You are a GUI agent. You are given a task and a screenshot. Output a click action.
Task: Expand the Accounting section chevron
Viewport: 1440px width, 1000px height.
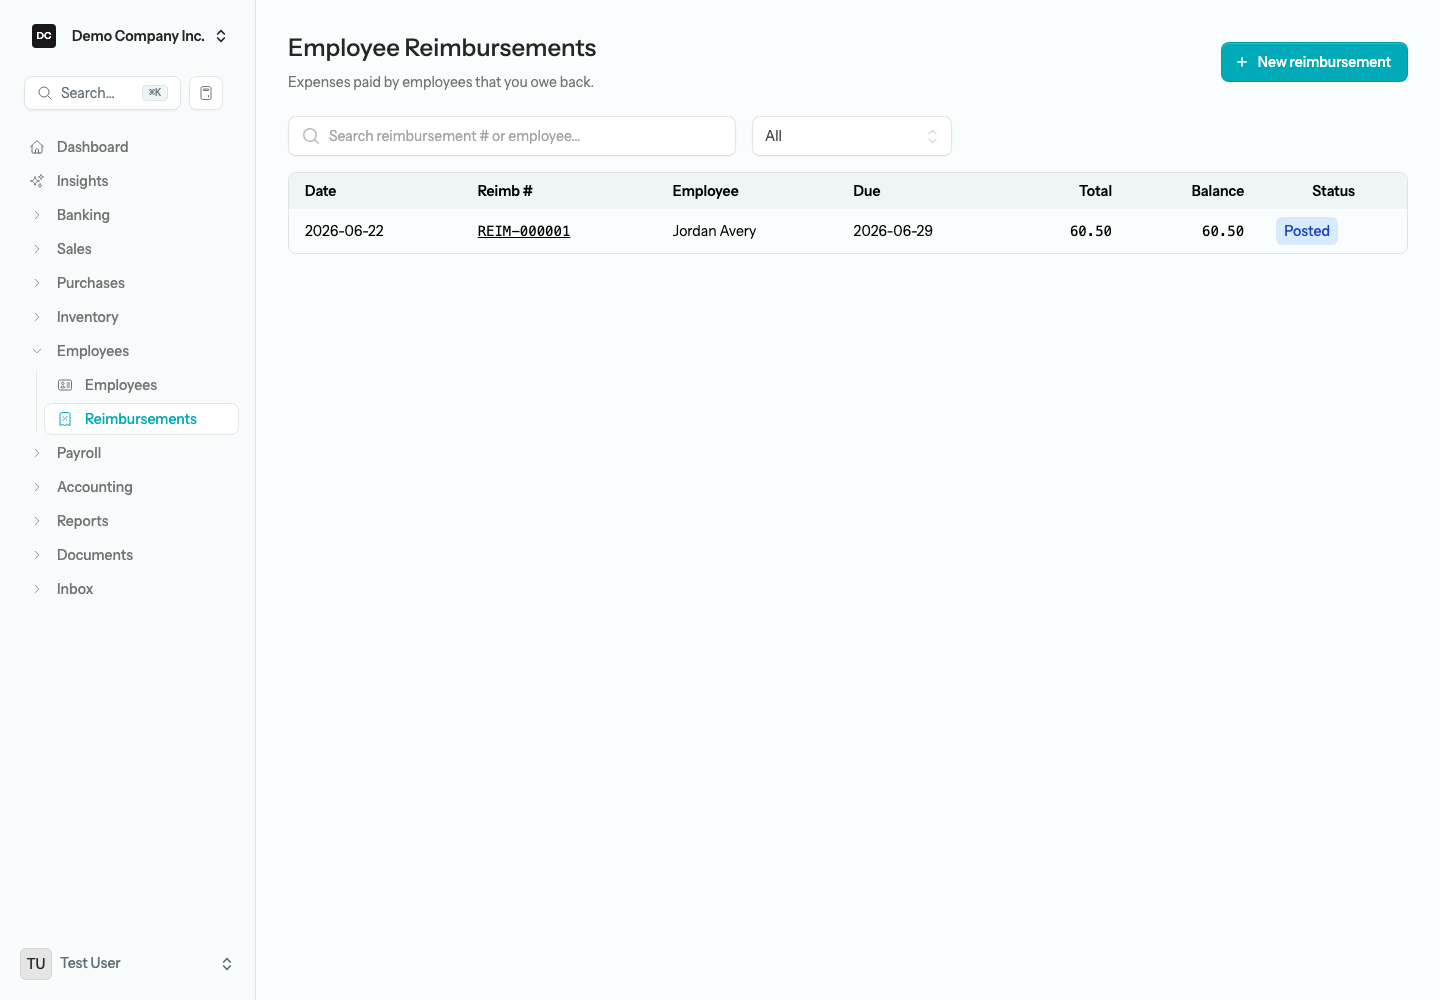[x=37, y=487]
